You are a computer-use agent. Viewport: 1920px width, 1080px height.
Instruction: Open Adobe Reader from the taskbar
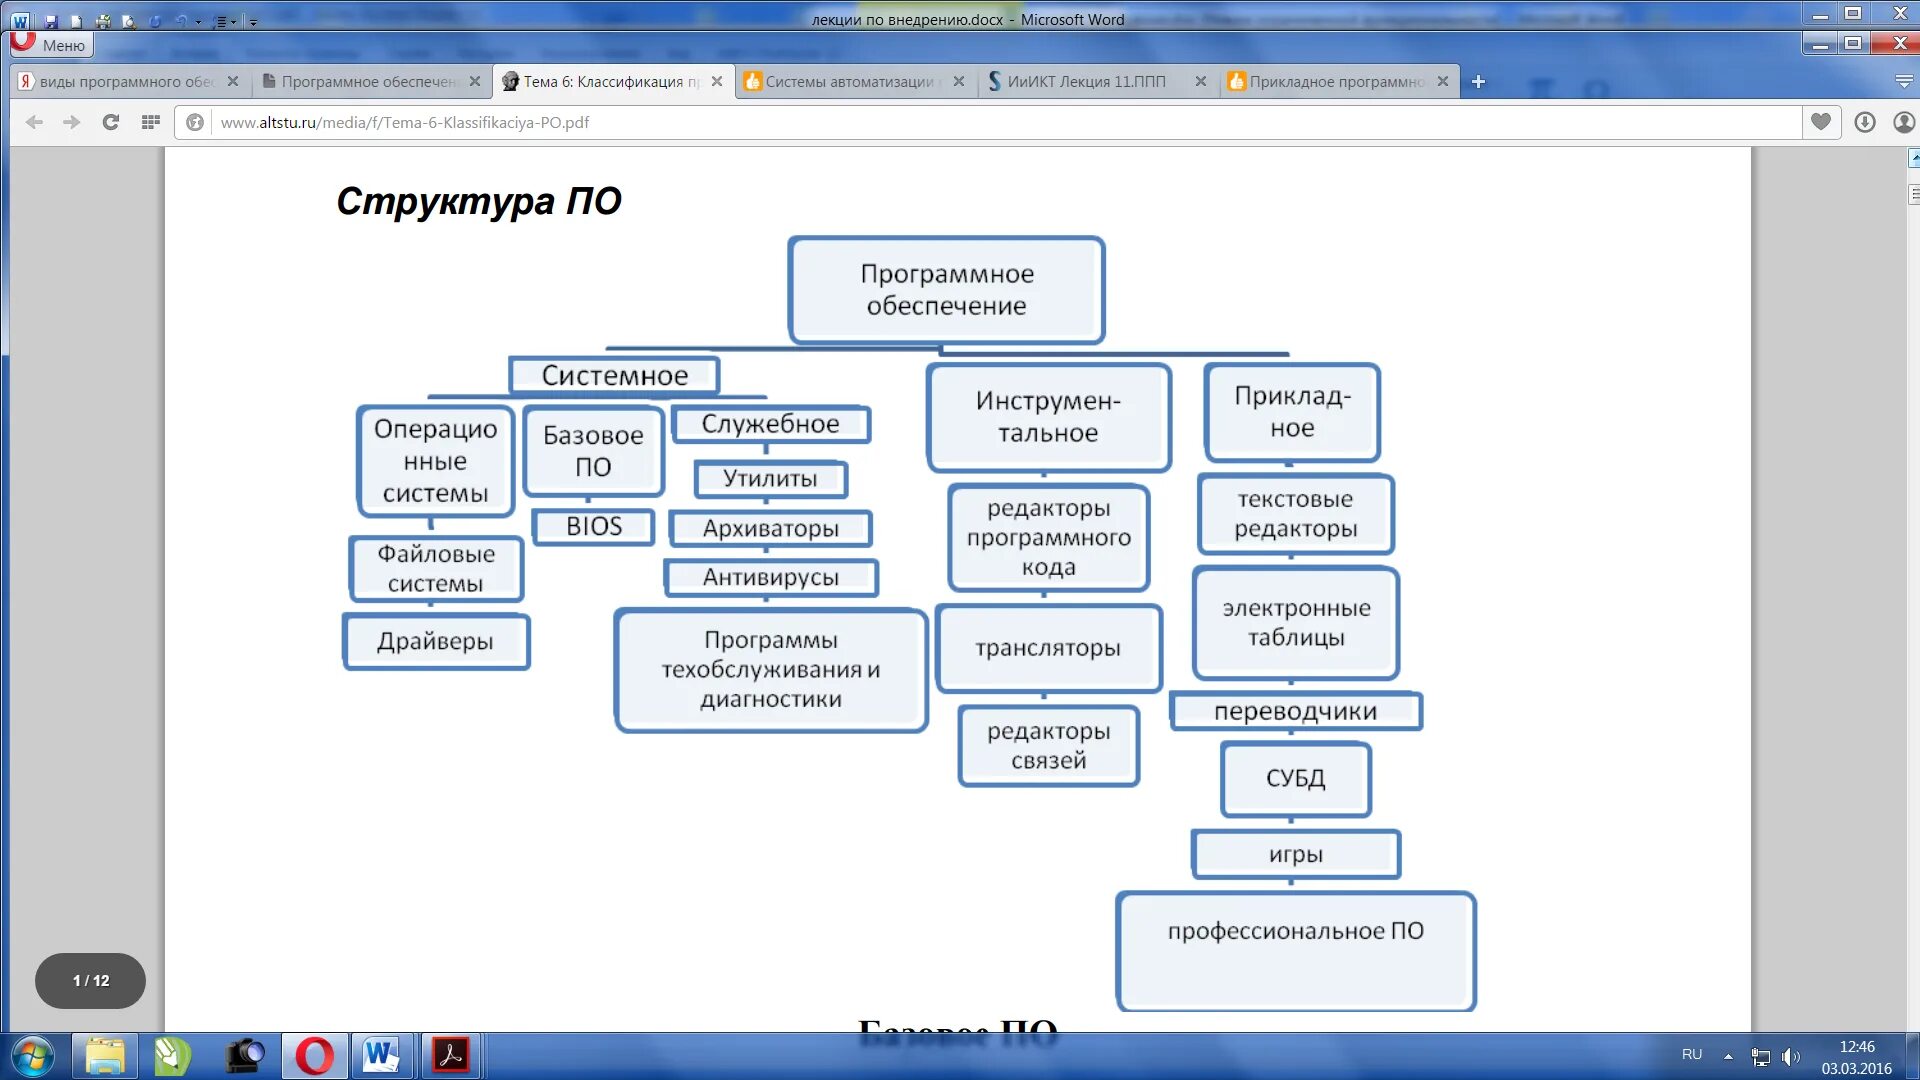[x=450, y=1056]
